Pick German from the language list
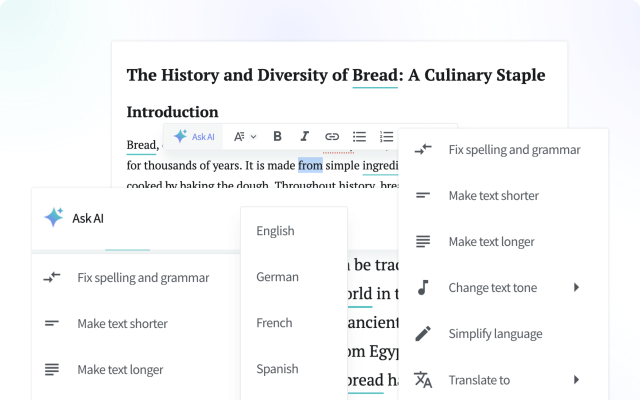The image size is (640, 400). click(276, 277)
